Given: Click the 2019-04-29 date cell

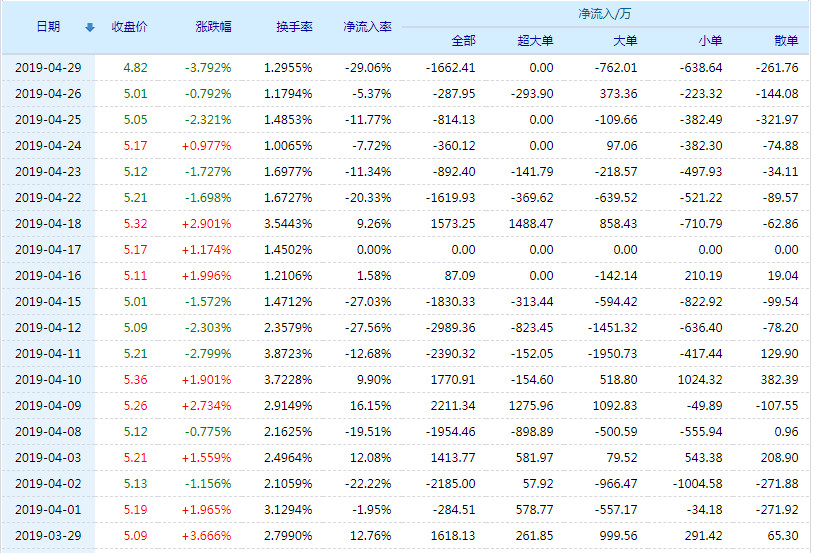Looking at the screenshot, I should 48,68.
